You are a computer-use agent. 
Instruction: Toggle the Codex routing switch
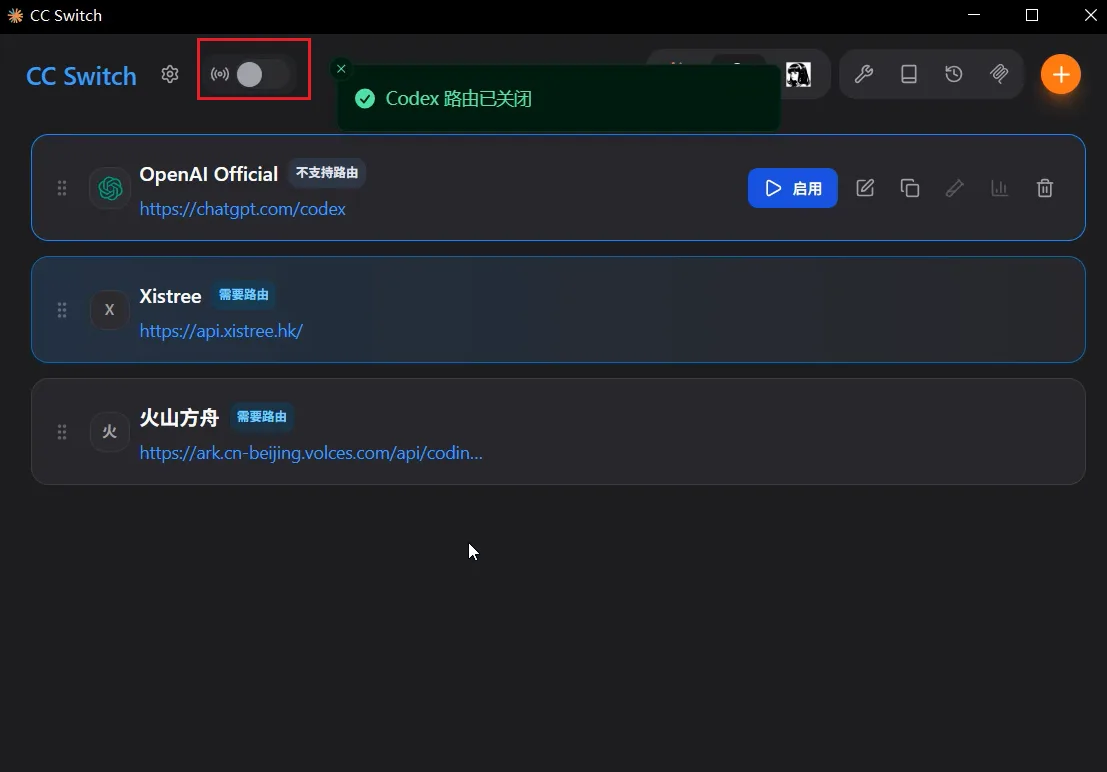[x=263, y=74]
